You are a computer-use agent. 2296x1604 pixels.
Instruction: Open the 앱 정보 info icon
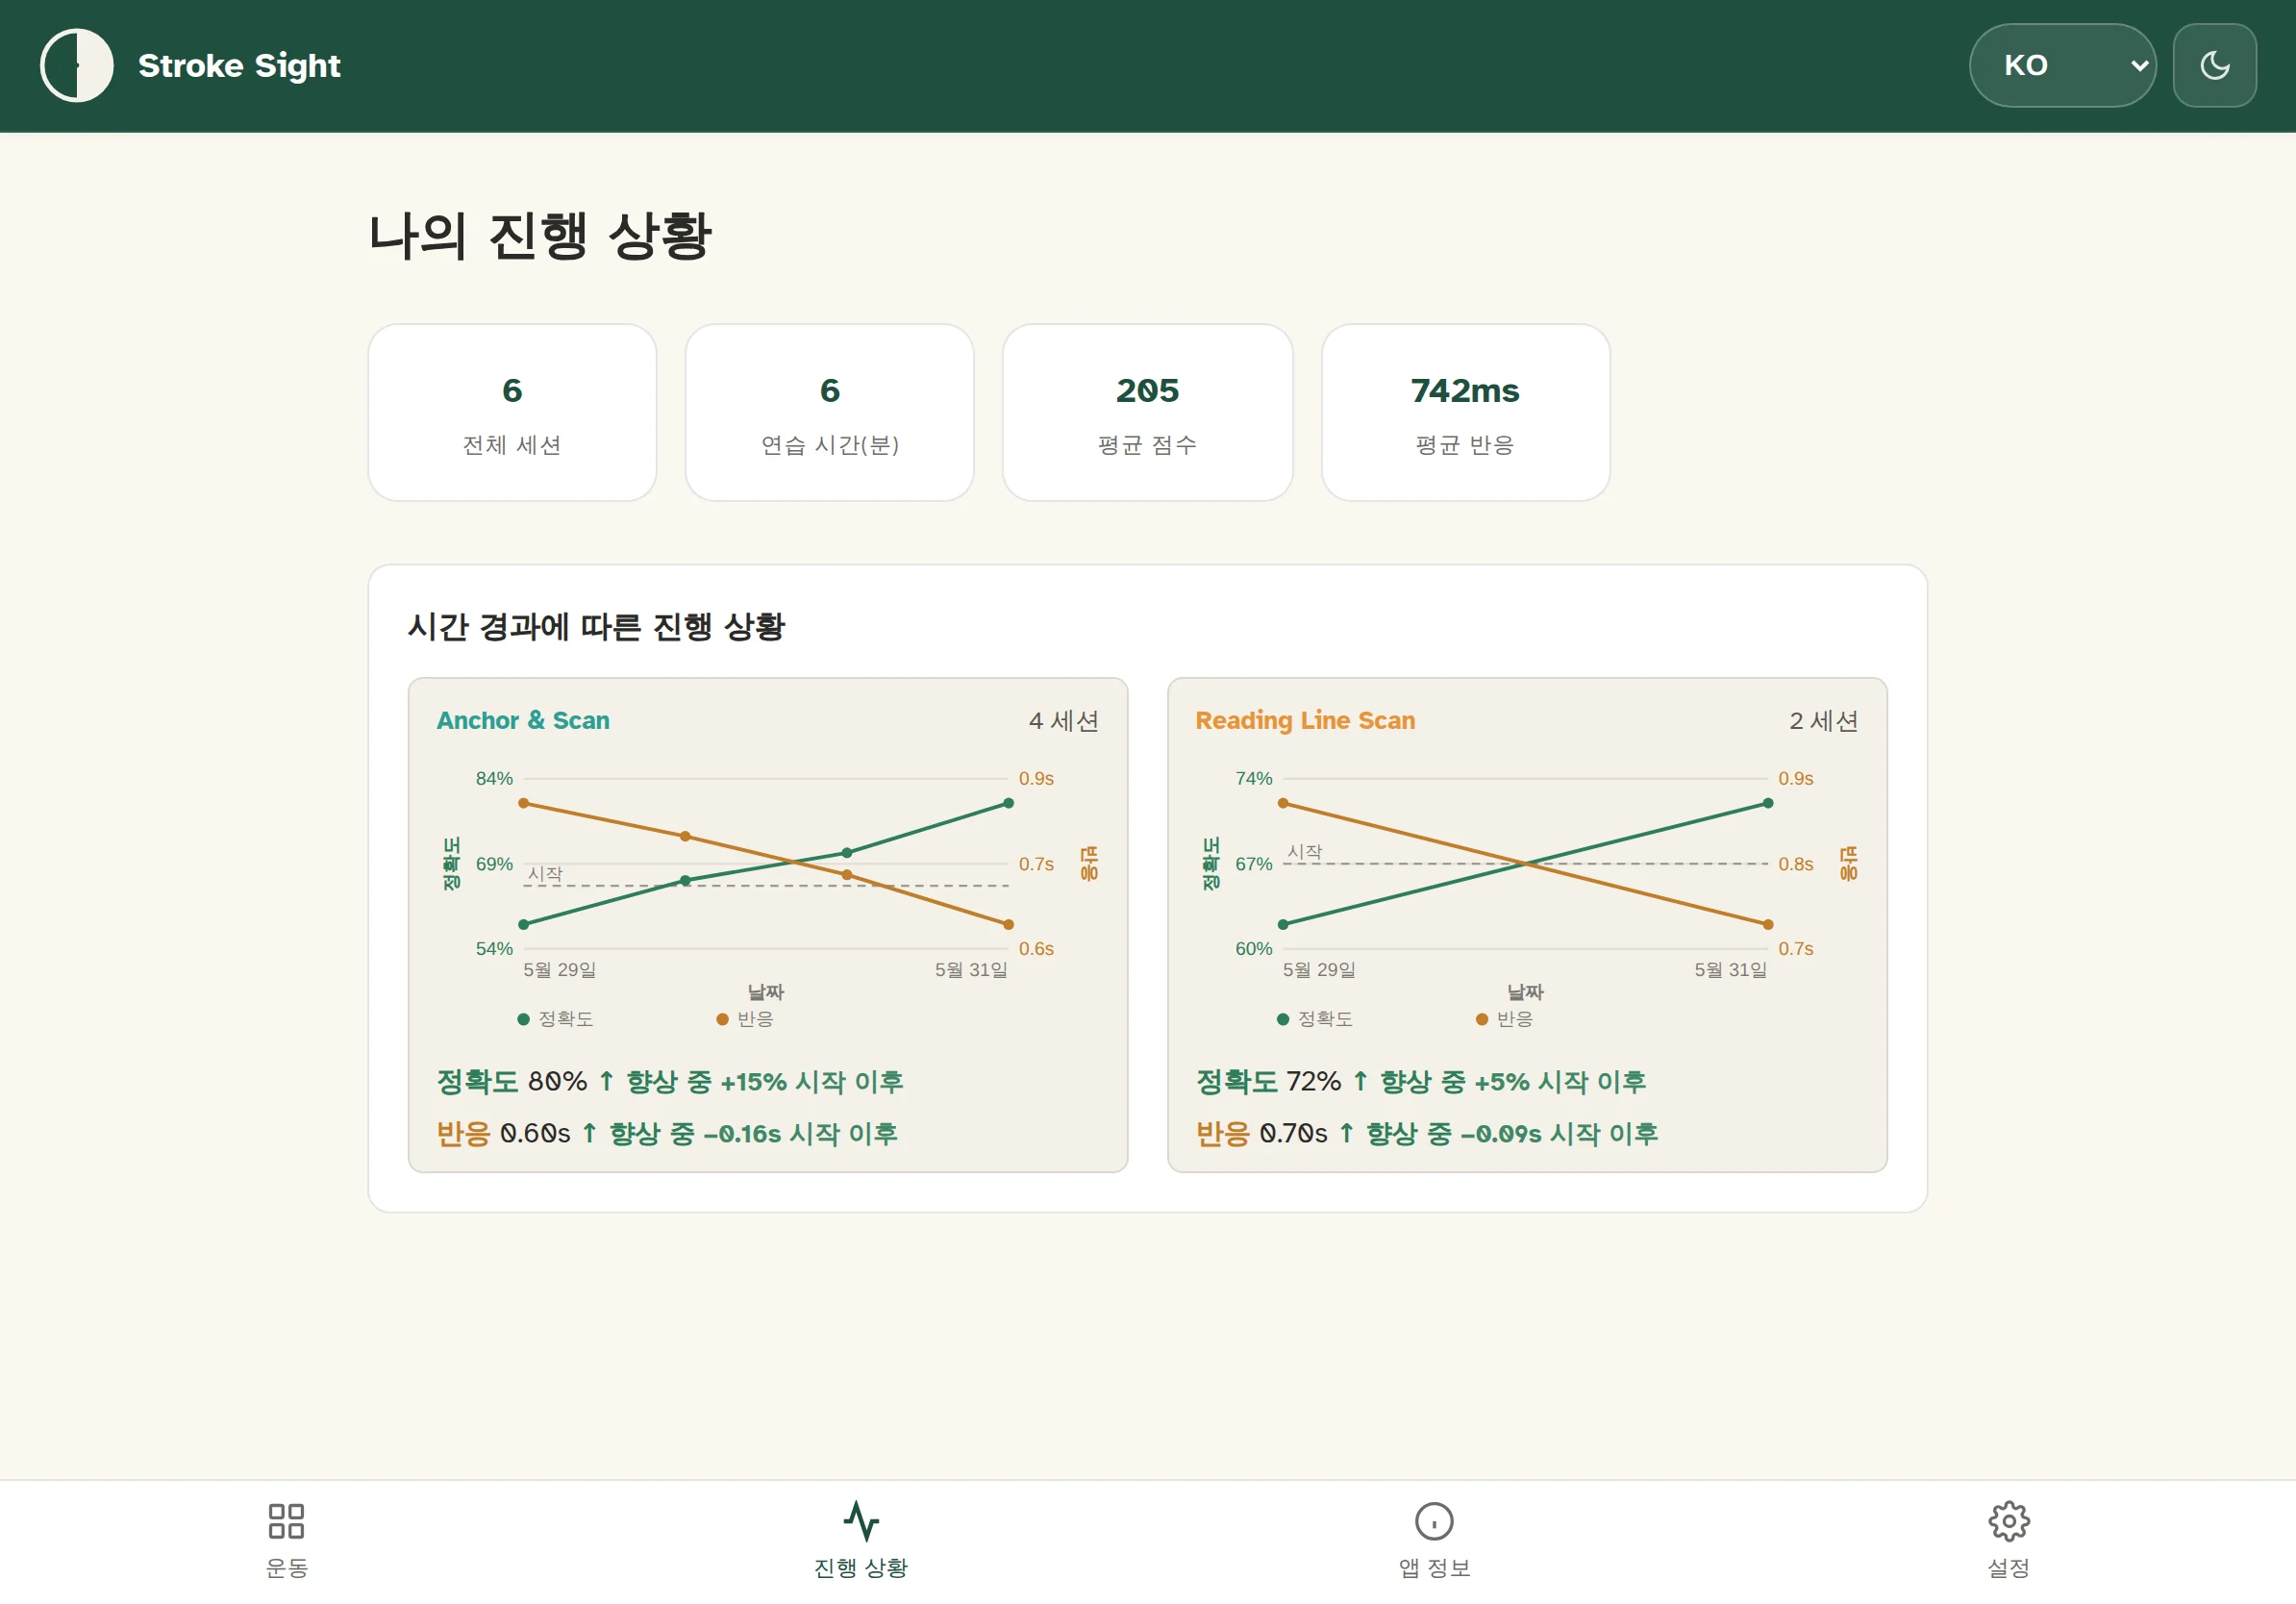(1434, 1521)
